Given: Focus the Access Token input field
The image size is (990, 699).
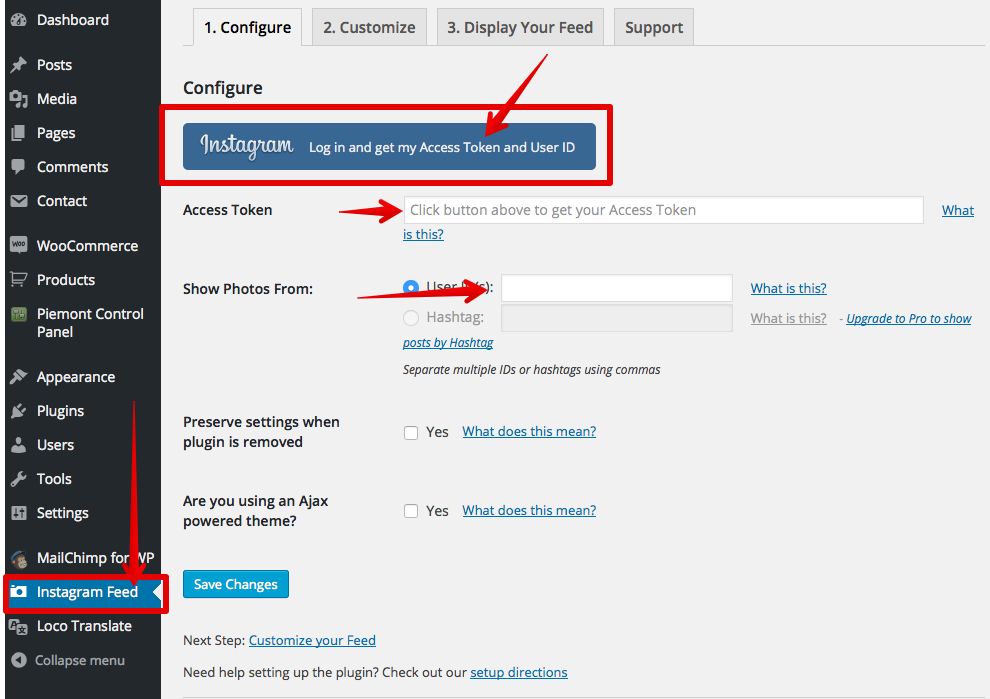Looking at the screenshot, I should [663, 210].
